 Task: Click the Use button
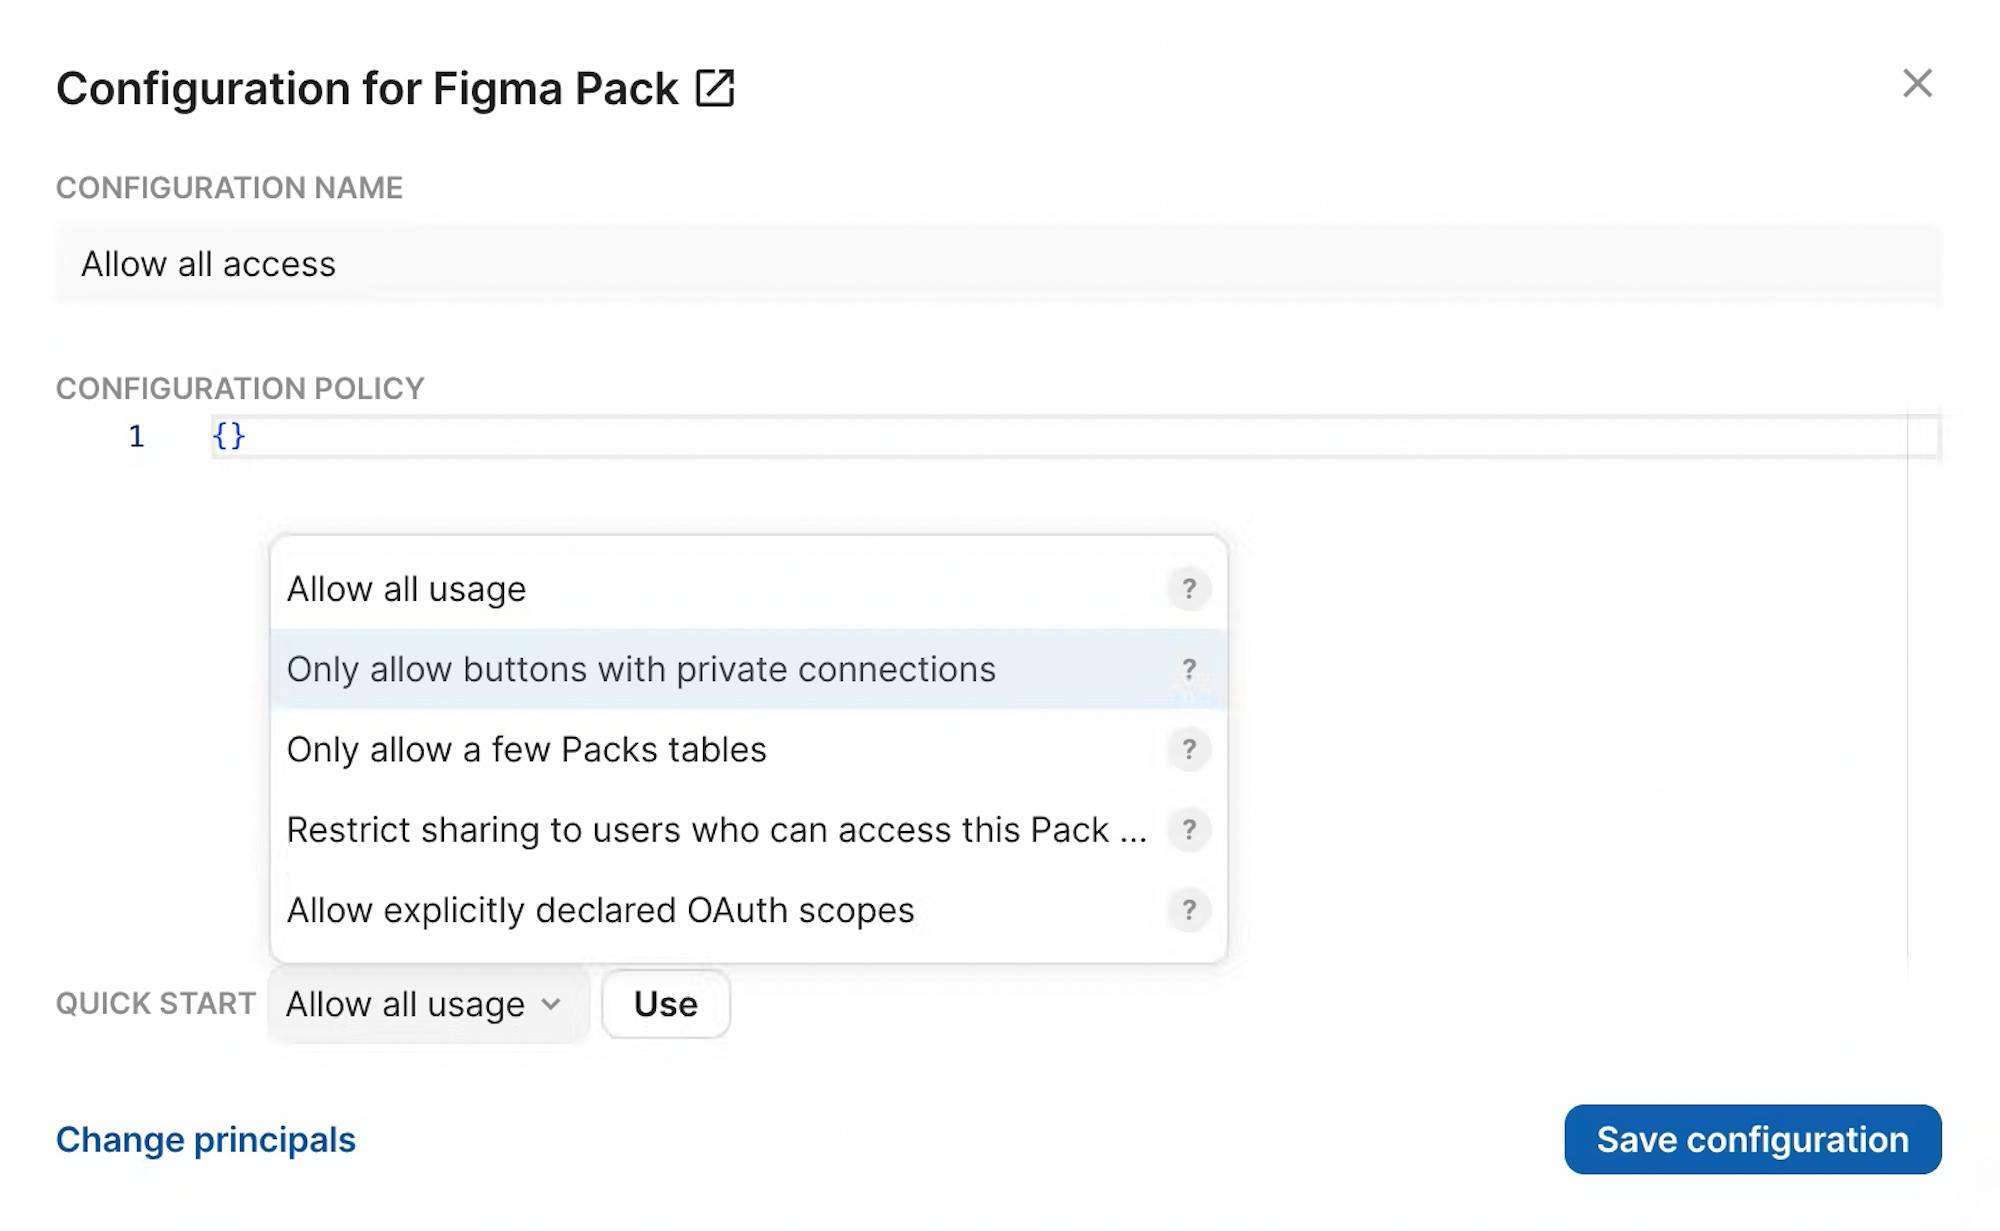666,1004
